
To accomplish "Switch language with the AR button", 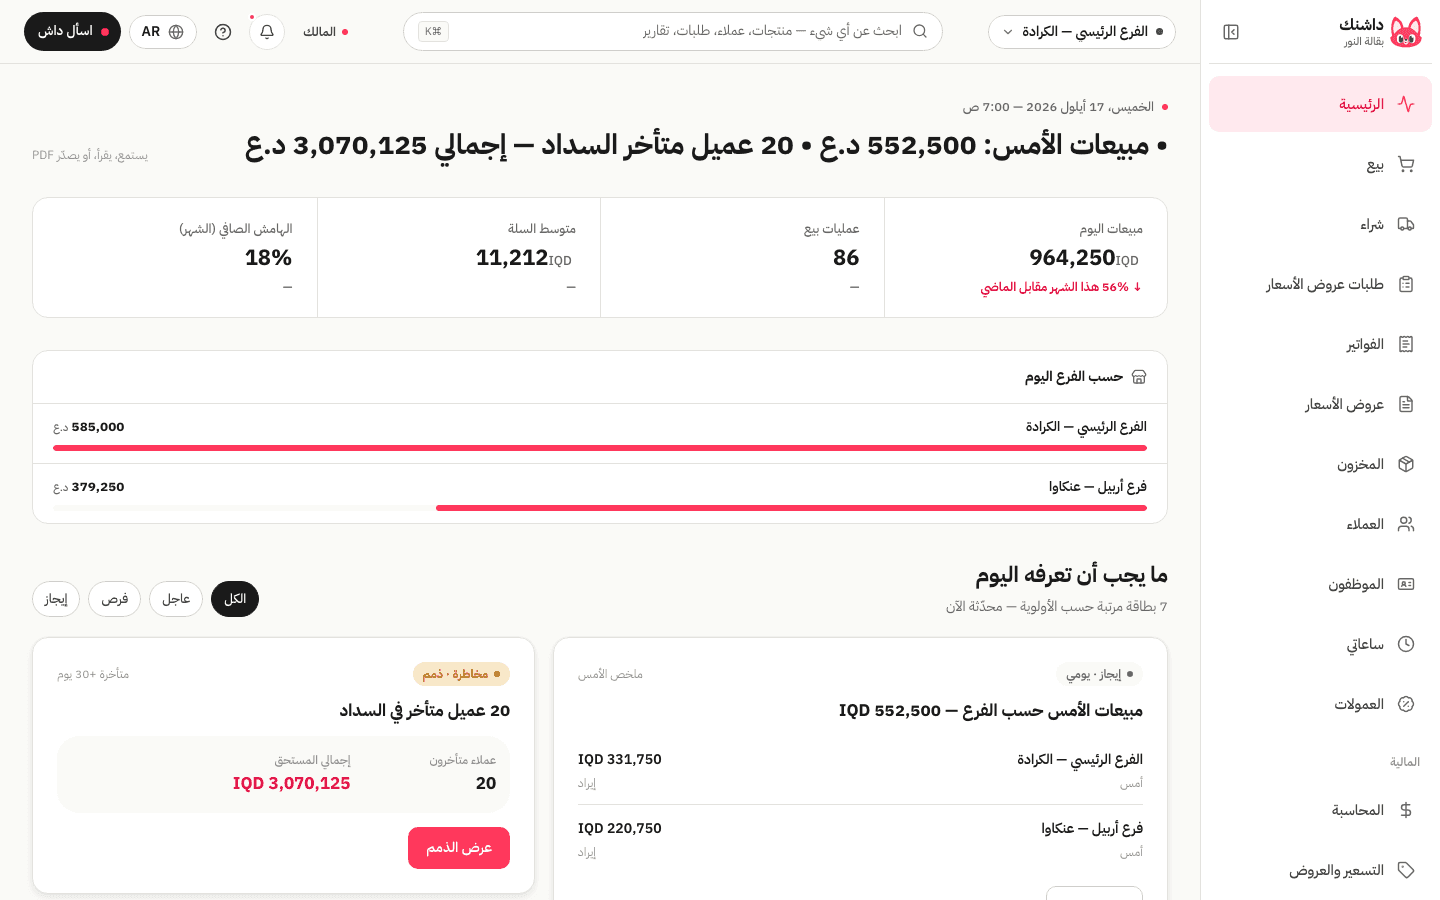I will [x=163, y=32].
